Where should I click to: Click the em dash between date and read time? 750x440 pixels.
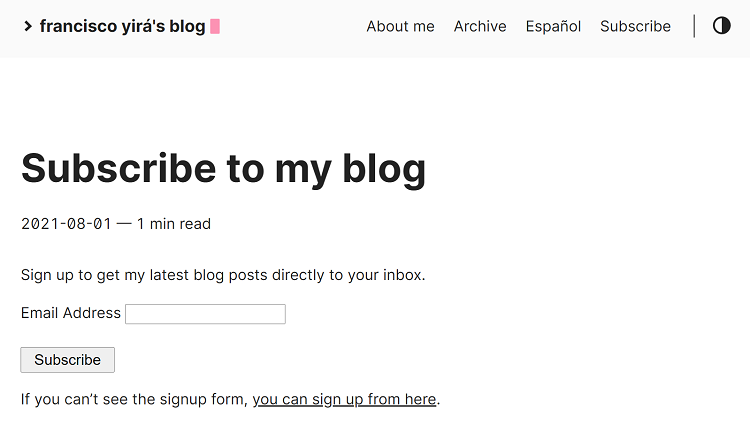124,224
